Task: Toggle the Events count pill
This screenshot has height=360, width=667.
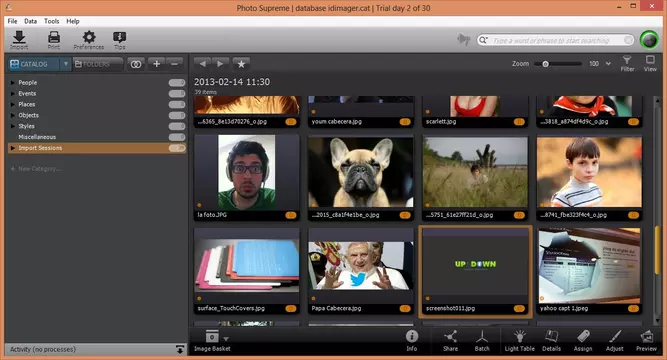Action: tap(177, 94)
